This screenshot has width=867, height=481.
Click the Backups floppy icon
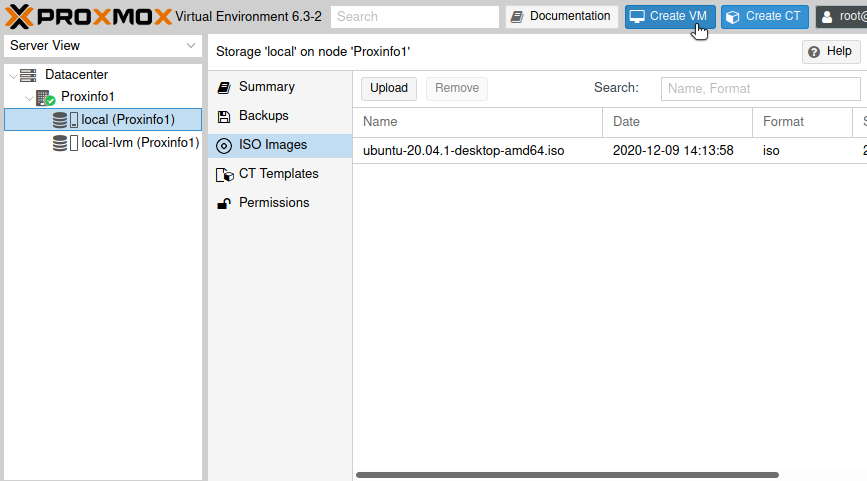coord(224,117)
